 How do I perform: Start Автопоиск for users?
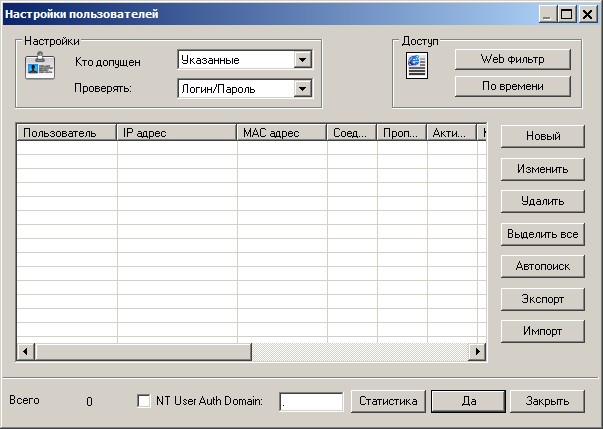tap(541, 266)
